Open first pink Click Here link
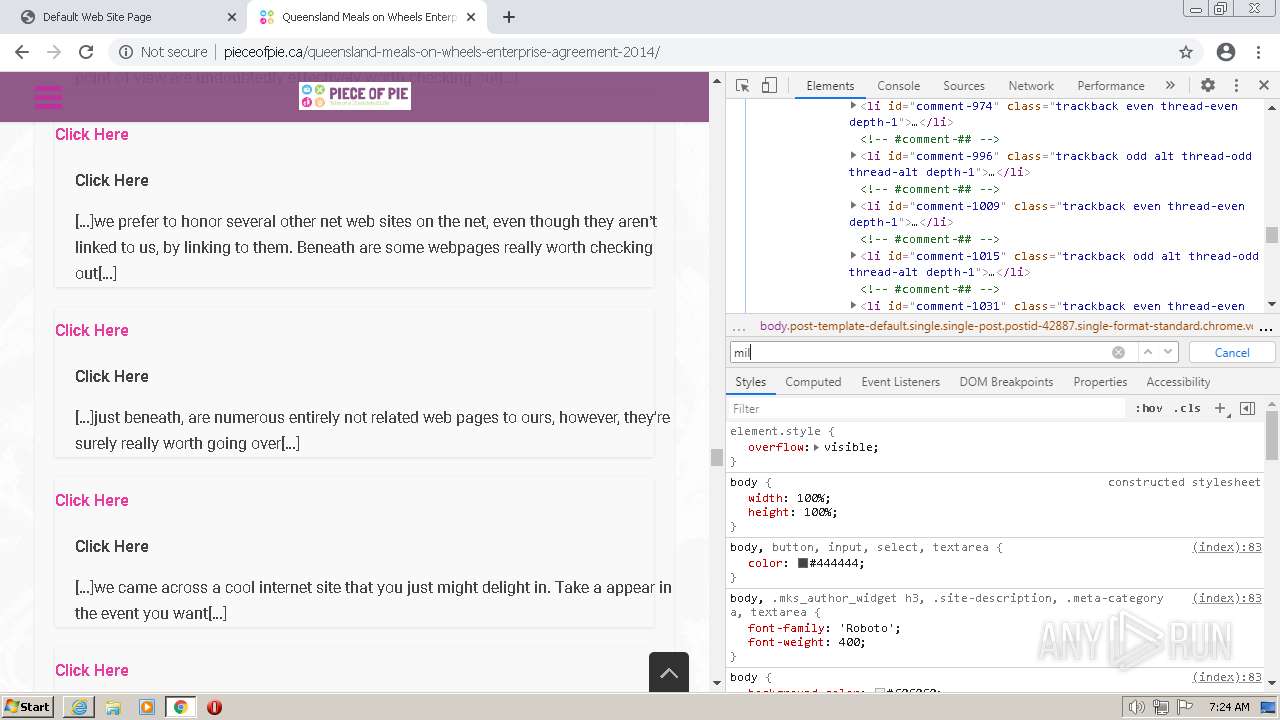The height and width of the screenshot is (720, 1280). click(x=92, y=134)
